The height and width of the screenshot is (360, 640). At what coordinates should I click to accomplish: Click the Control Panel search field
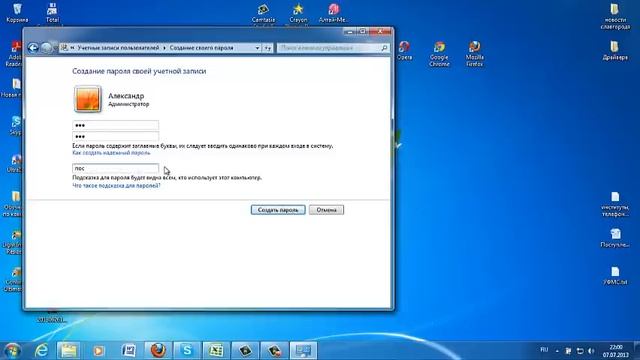pos(333,48)
